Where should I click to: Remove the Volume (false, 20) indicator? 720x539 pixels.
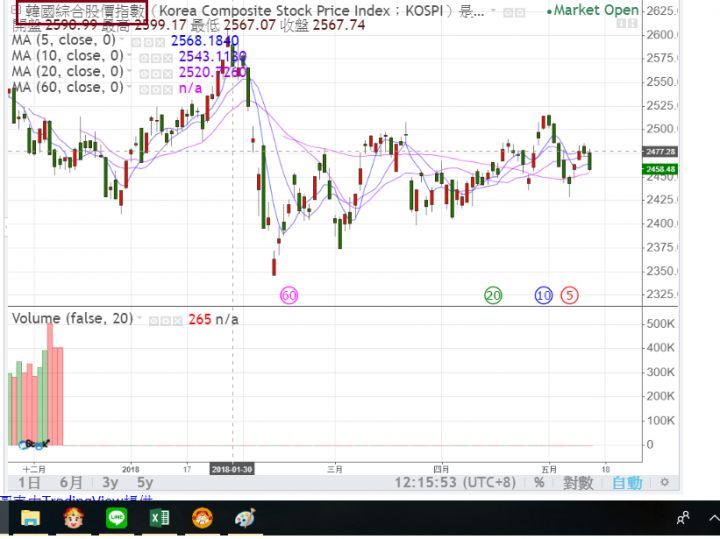pyautogui.click(x=177, y=321)
